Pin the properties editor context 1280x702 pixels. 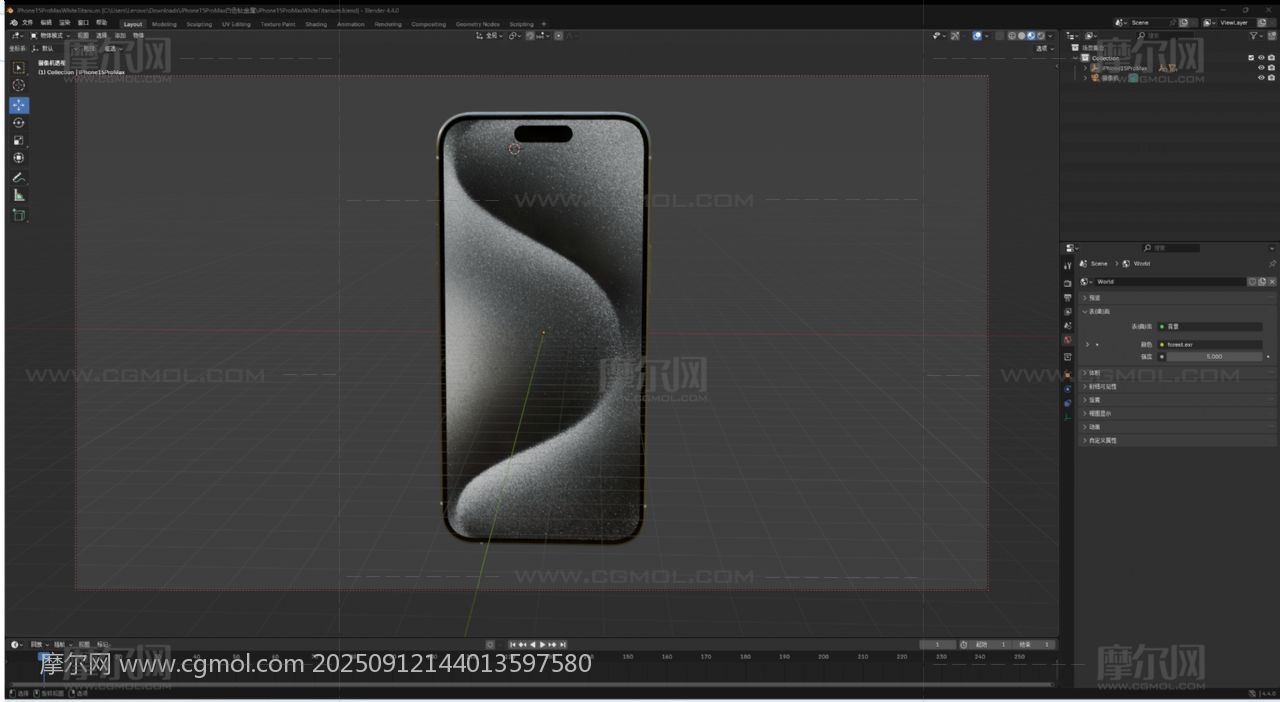(x=1272, y=263)
